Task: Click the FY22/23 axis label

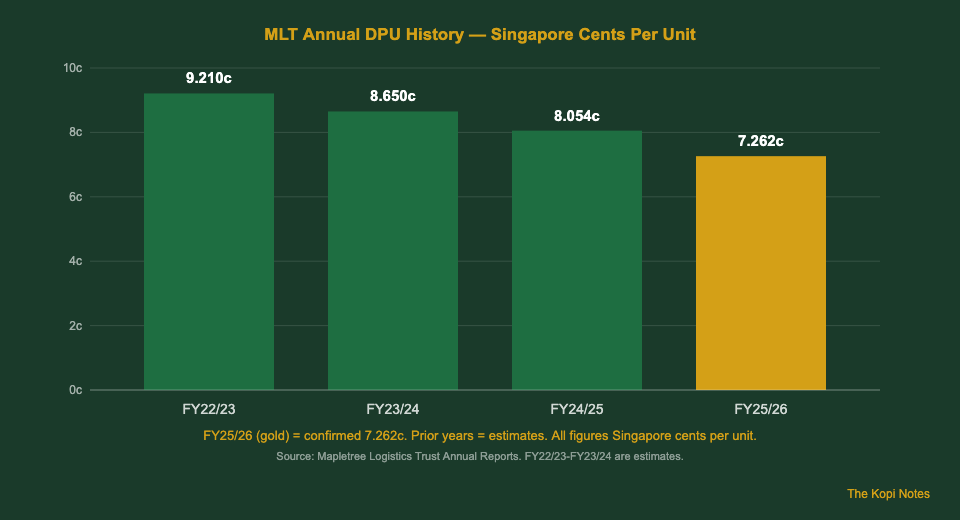Action: point(209,409)
